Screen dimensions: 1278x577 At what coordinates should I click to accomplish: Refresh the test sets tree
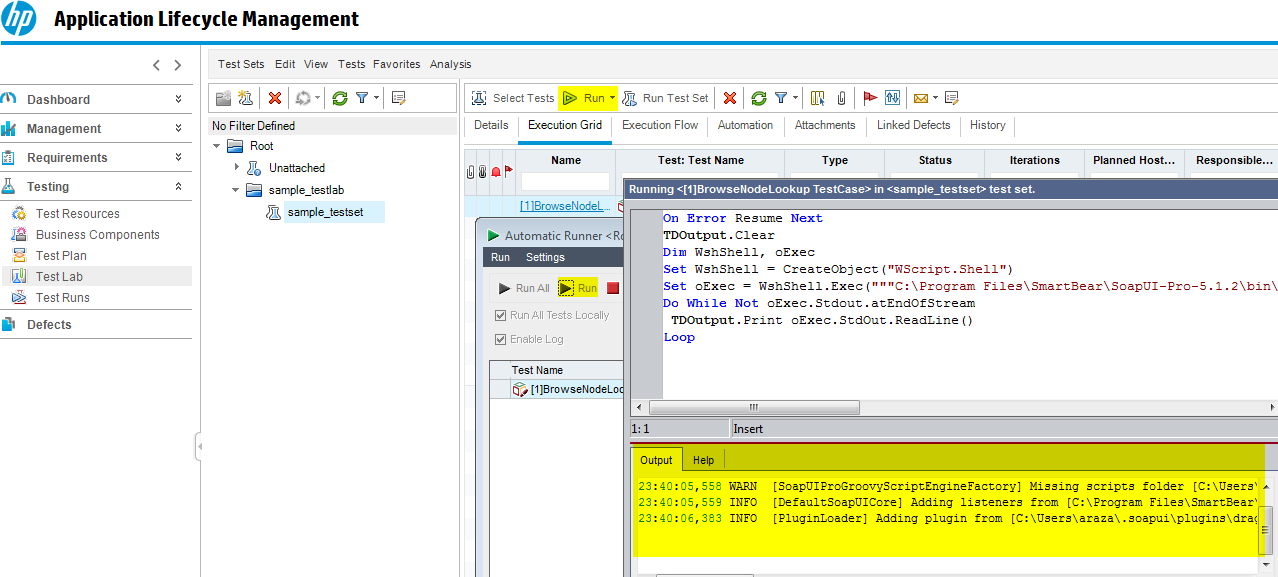(x=341, y=98)
